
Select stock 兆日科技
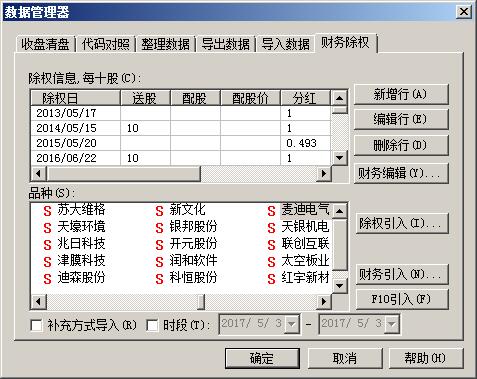(x=74, y=244)
